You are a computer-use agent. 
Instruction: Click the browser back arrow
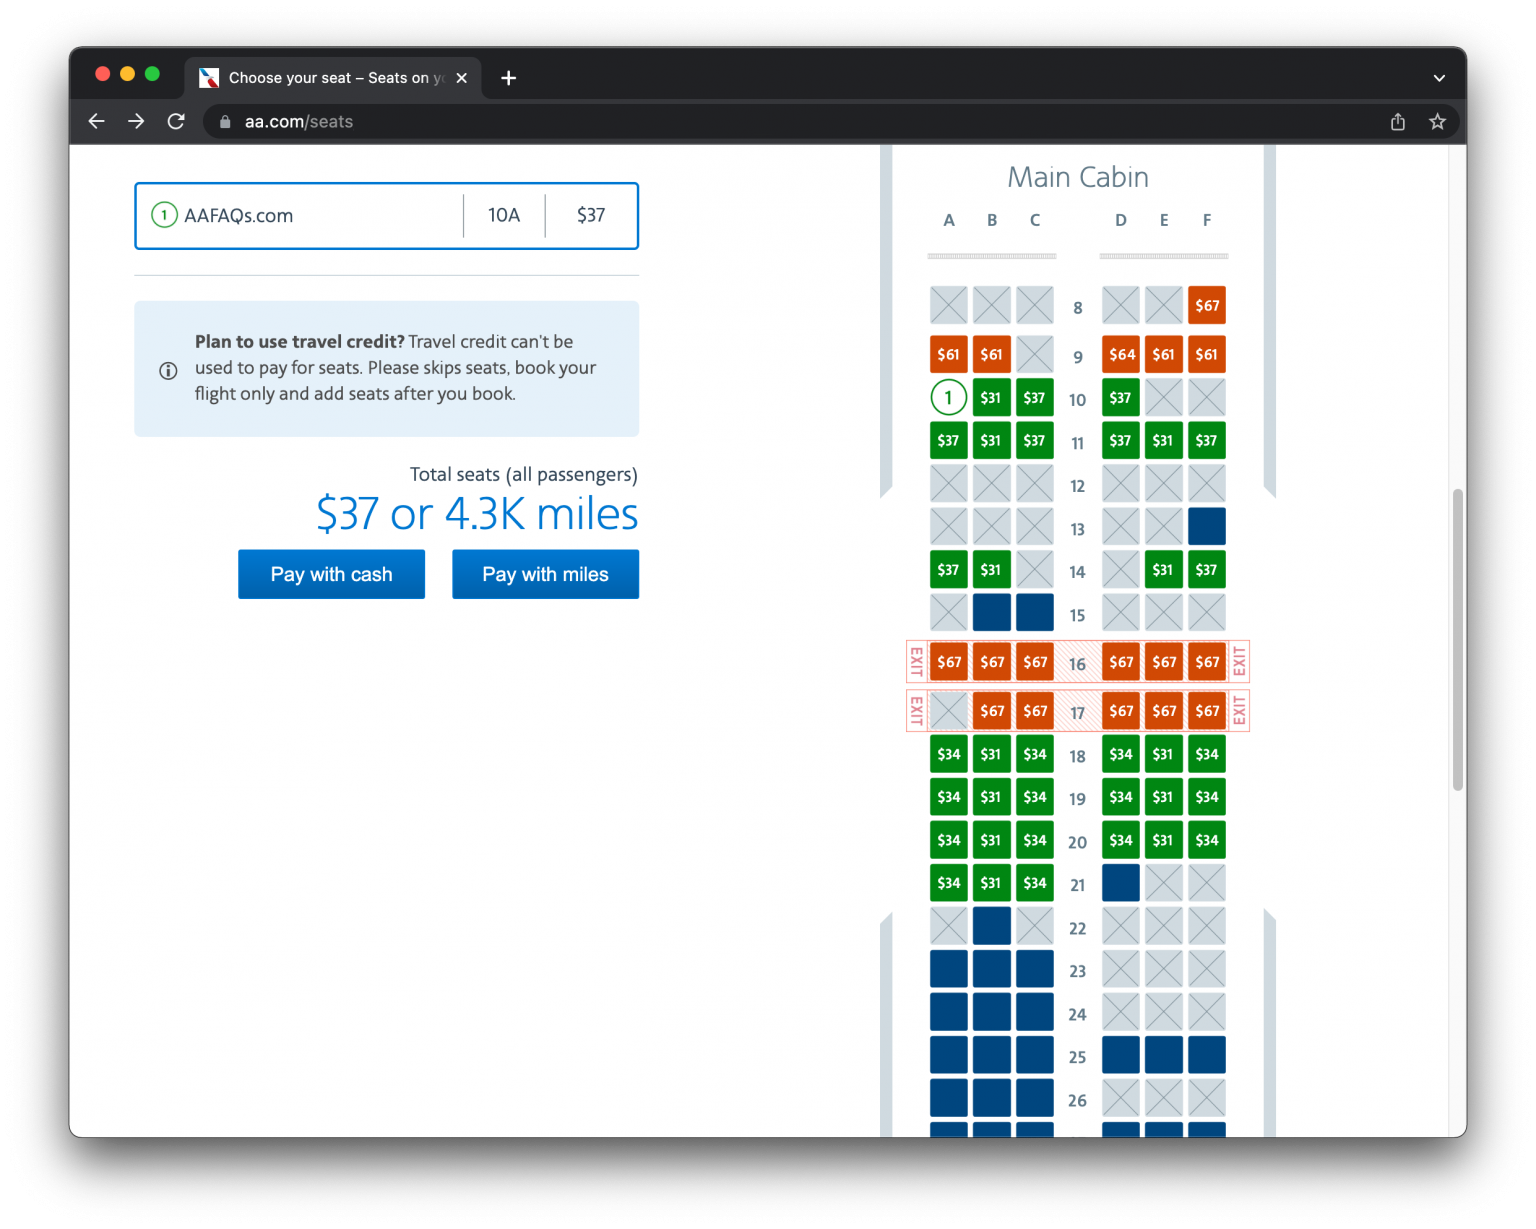tap(97, 121)
